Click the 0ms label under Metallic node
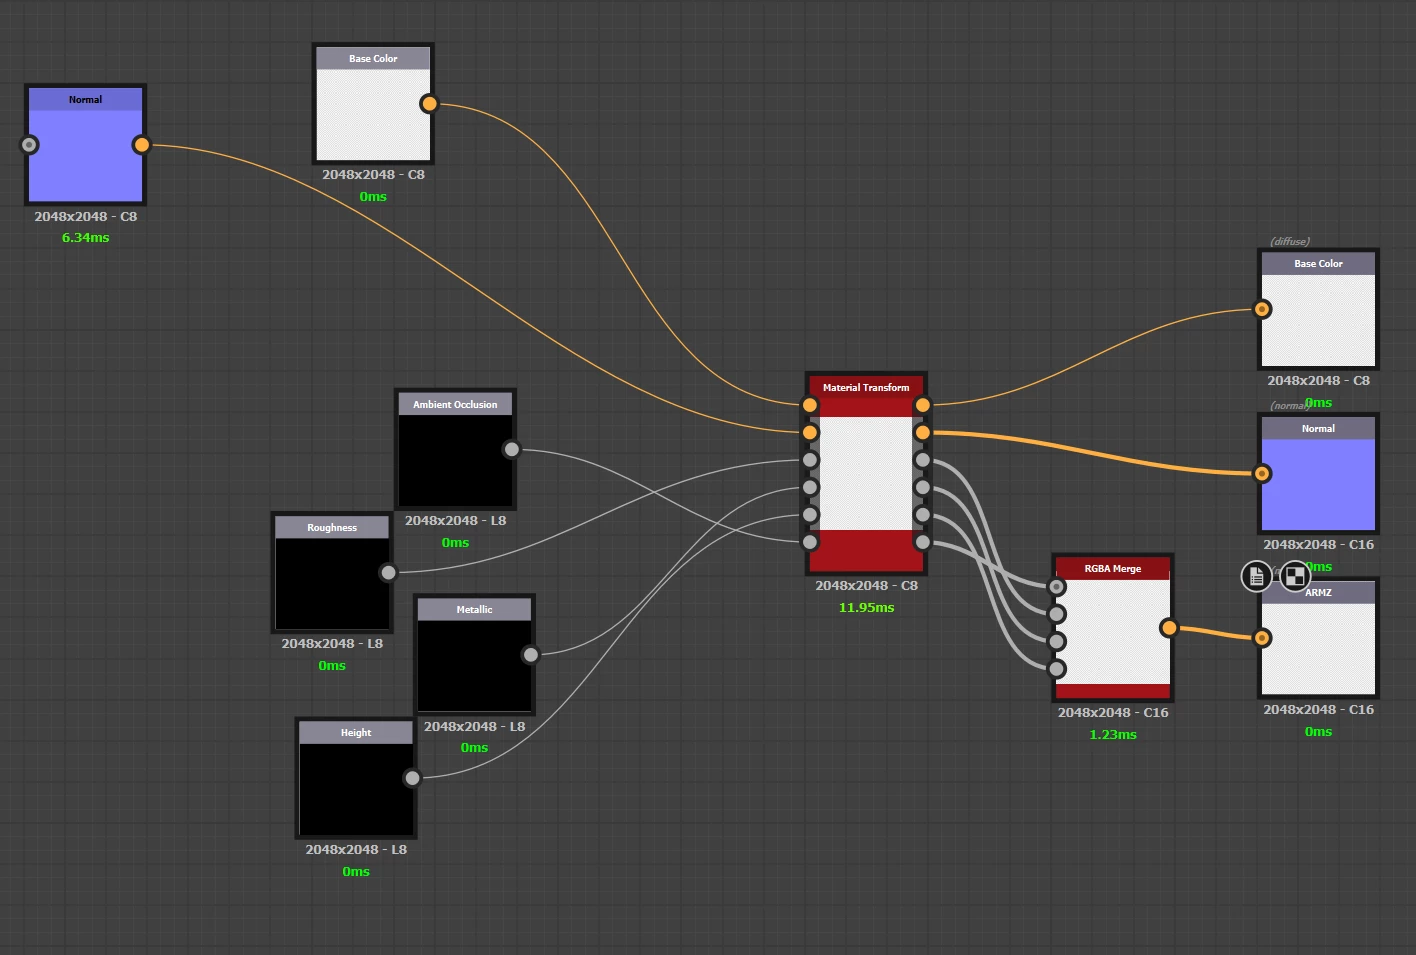1416x955 pixels. click(x=474, y=748)
